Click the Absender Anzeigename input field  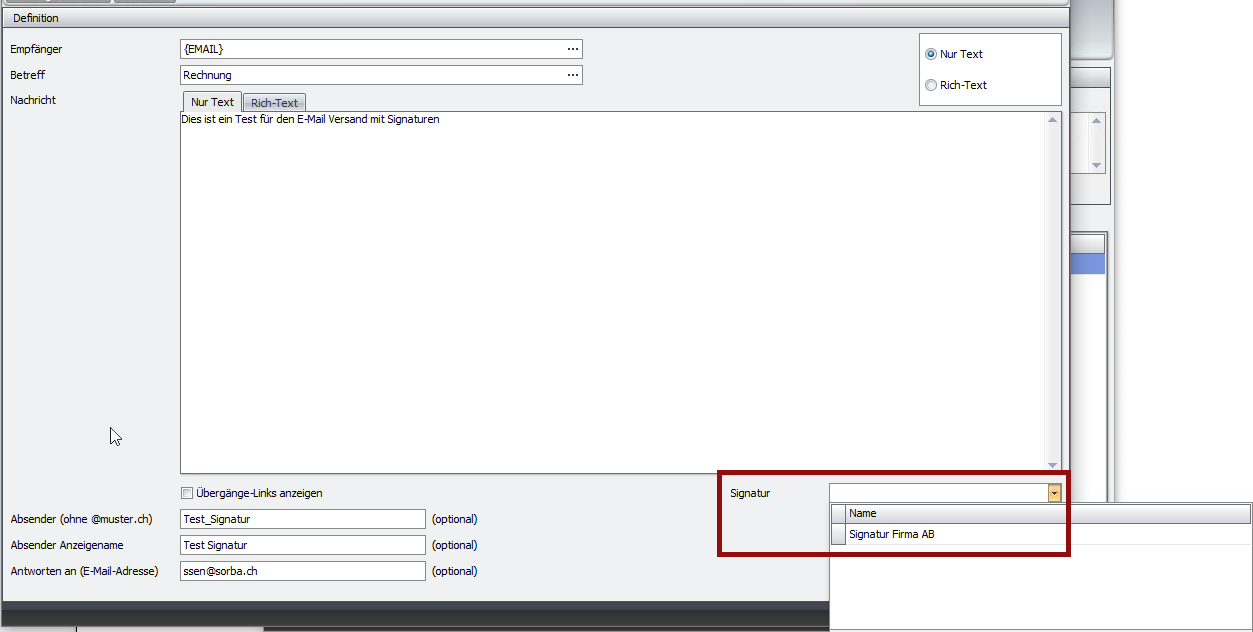click(x=302, y=545)
